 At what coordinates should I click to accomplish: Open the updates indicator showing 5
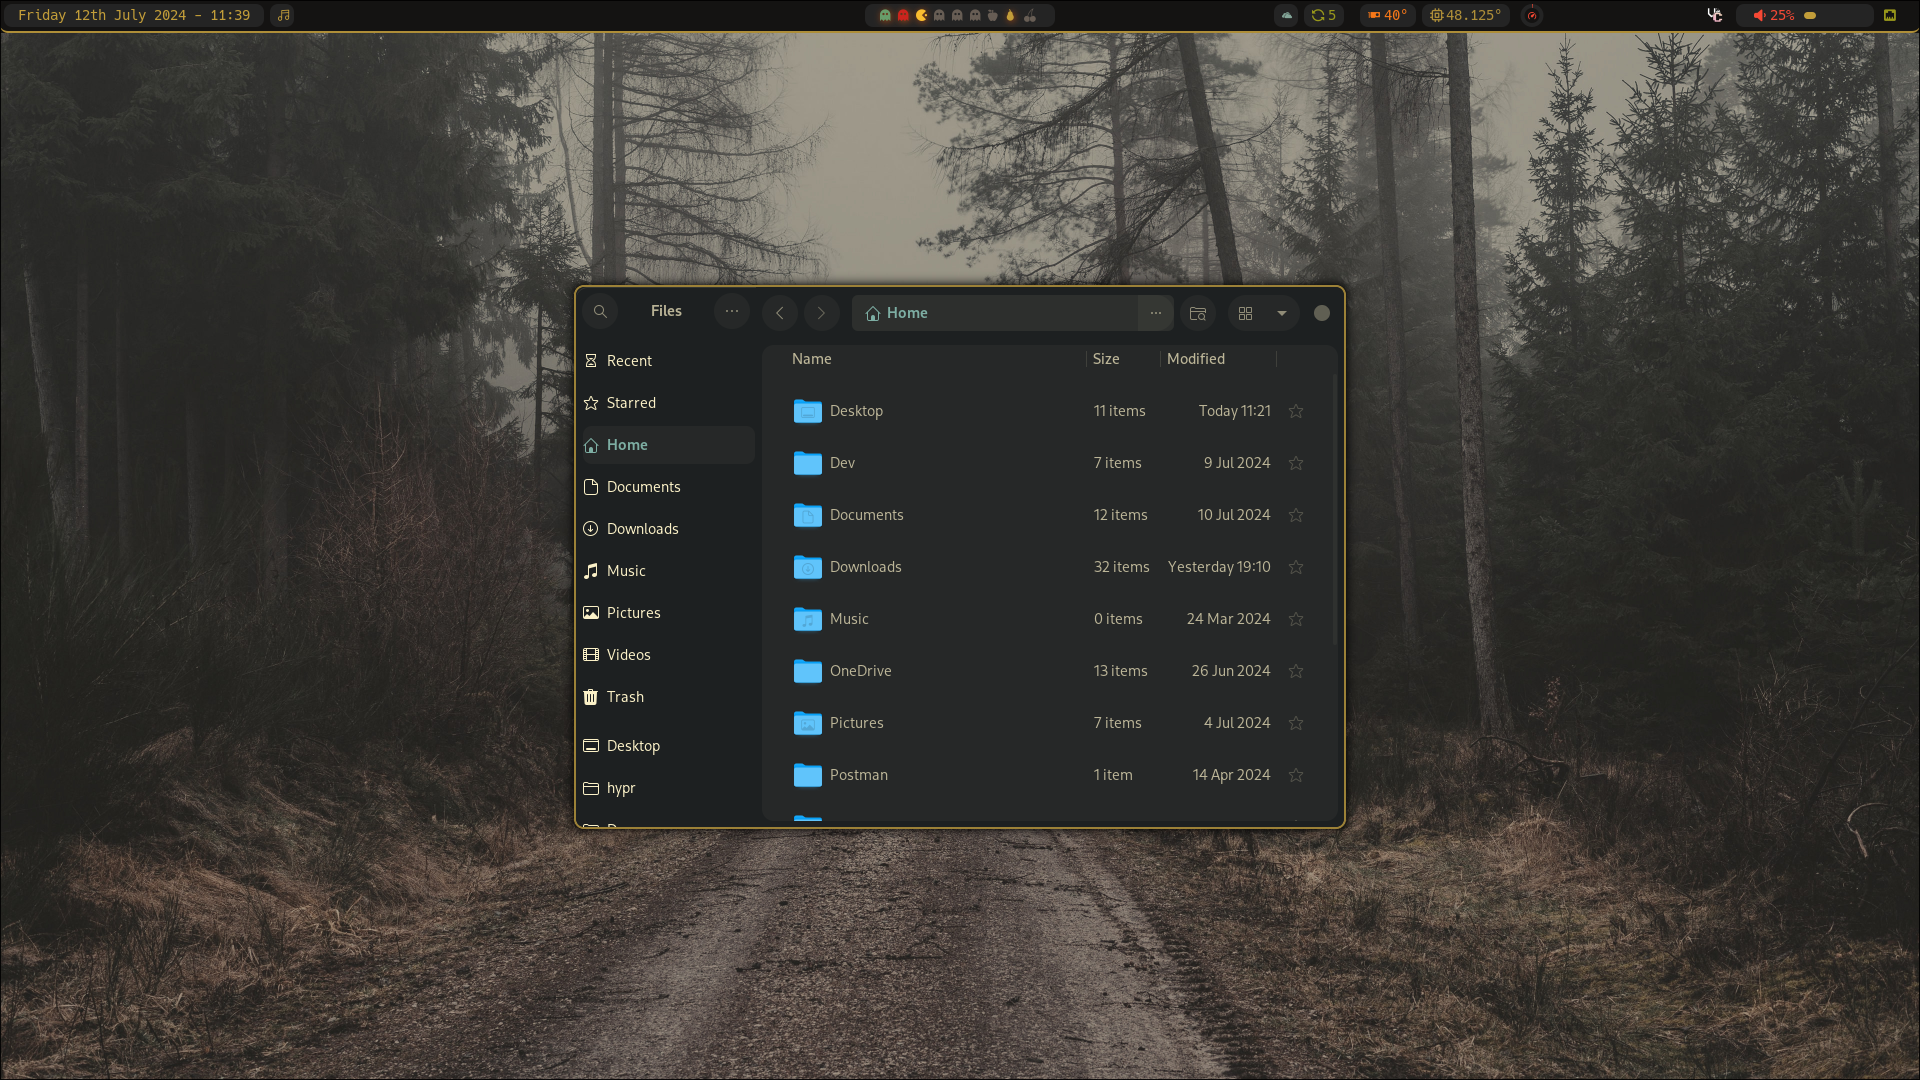tap(1324, 15)
